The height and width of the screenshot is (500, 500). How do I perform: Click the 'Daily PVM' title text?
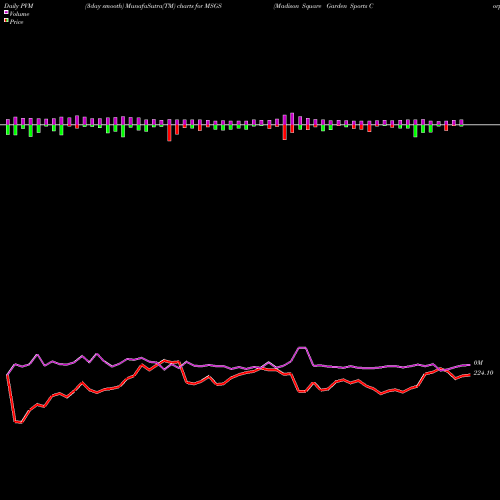pyautogui.click(x=19, y=6)
